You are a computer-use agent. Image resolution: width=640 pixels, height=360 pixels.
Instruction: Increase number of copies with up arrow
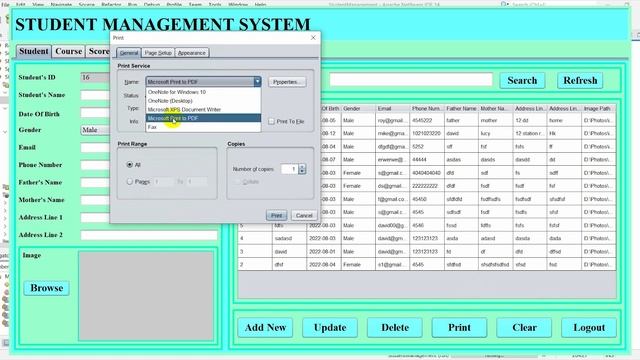tap(302, 167)
